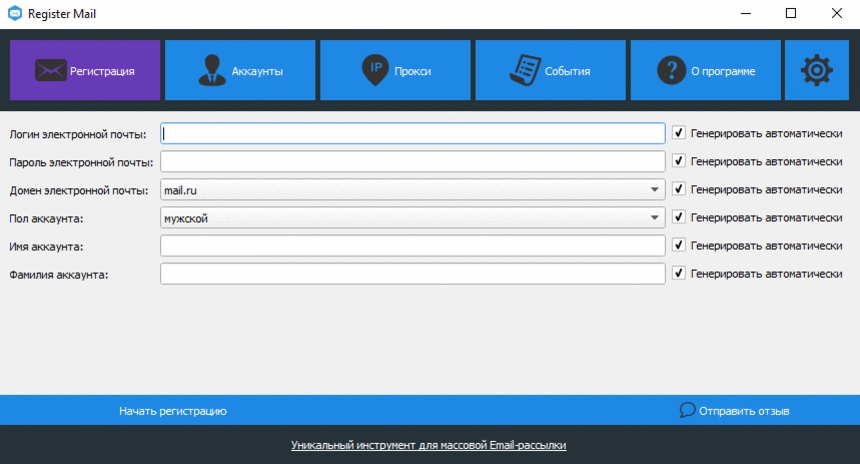
Task: Toggle auto-generate checkbox for email password
Action: (678, 161)
